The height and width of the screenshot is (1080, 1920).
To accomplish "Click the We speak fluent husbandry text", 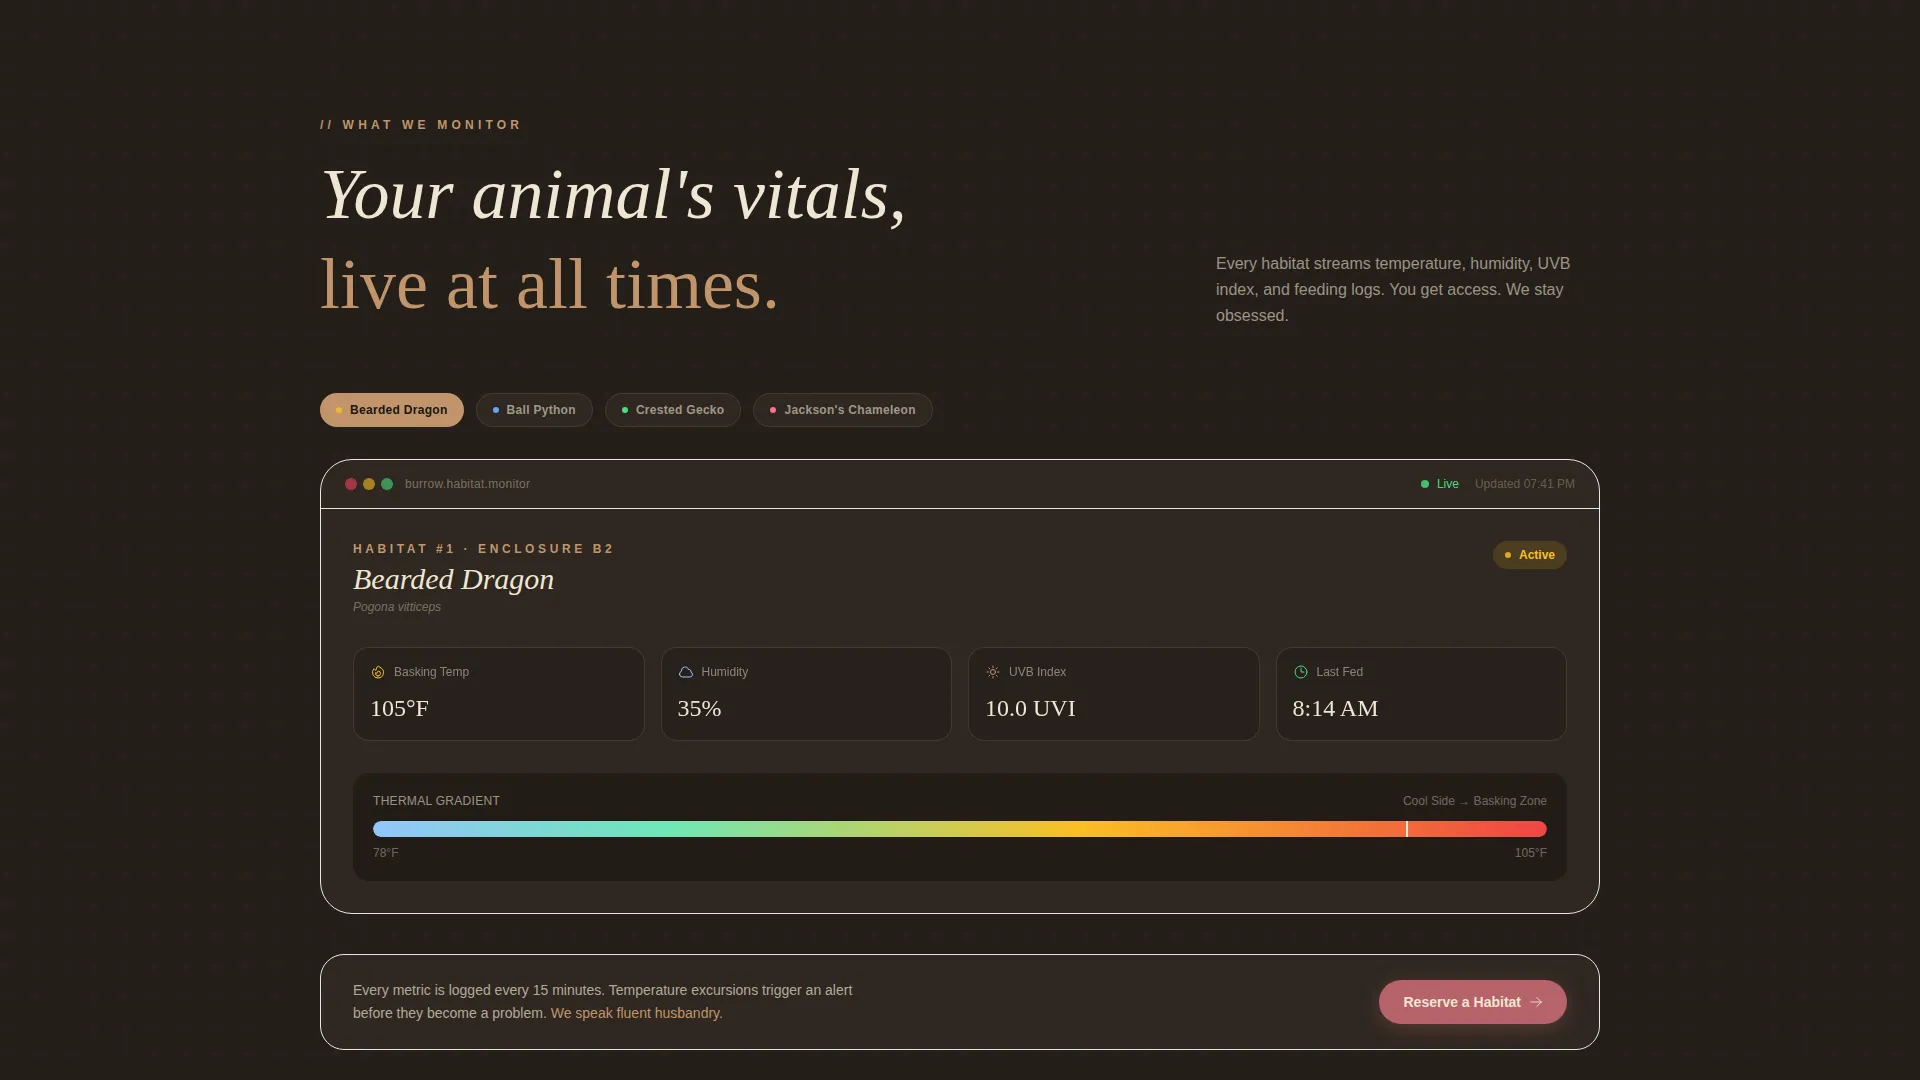I will [636, 1013].
